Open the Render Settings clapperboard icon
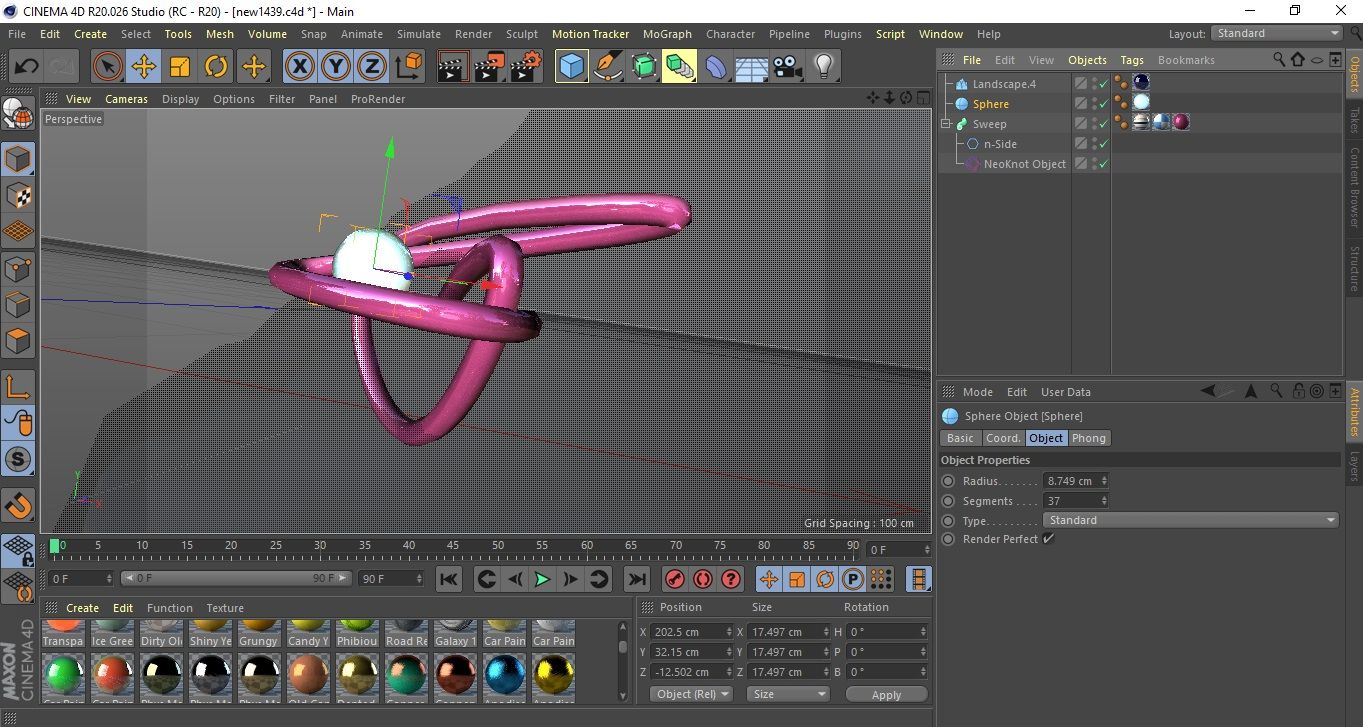The height and width of the screenshot is (727, 1363). click(525, 67)
